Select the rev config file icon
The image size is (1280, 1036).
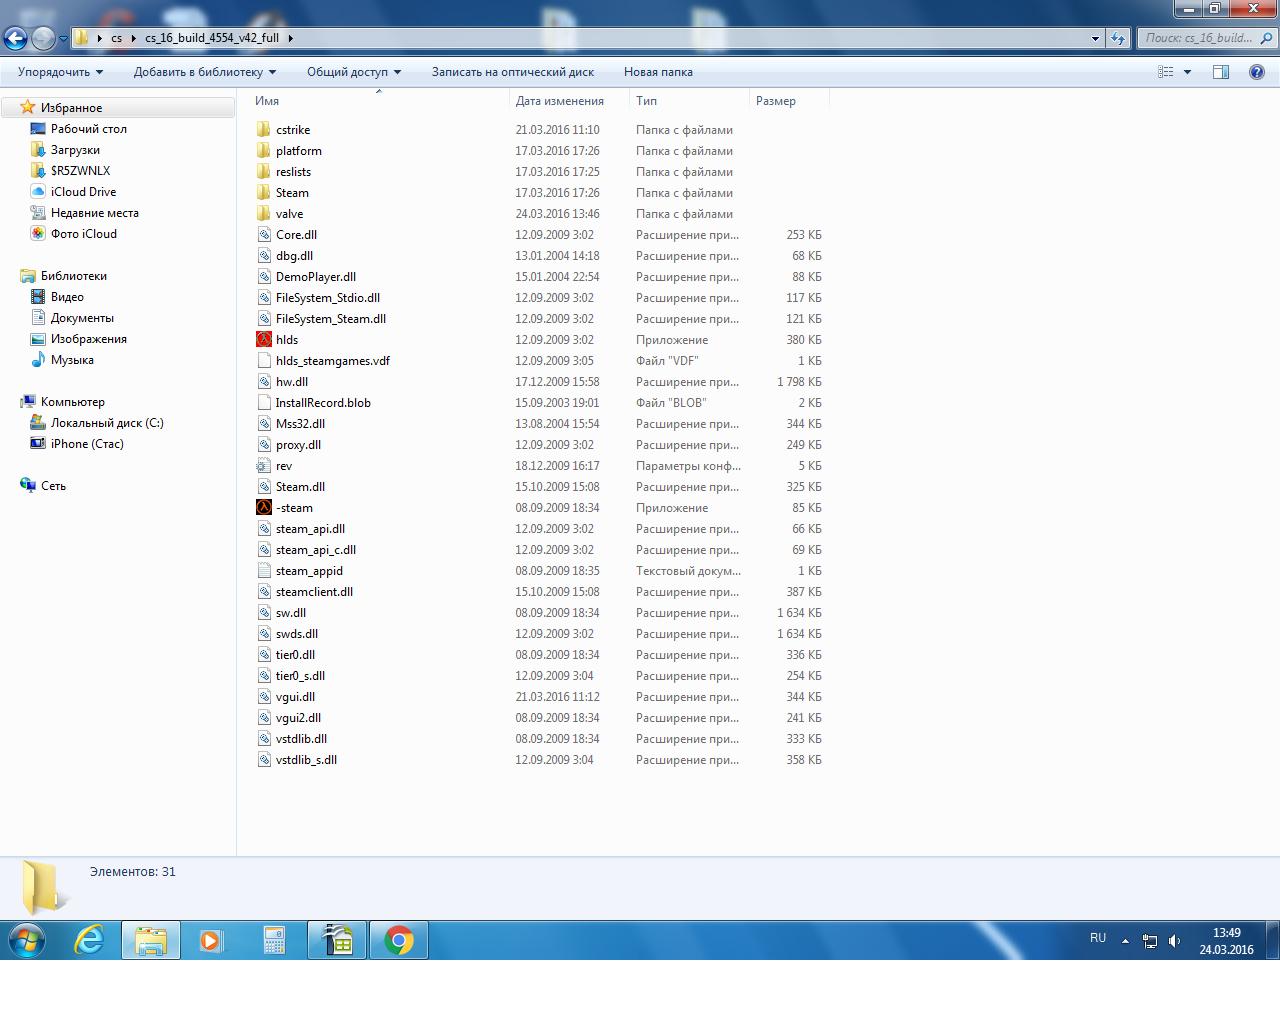(264, 466)
